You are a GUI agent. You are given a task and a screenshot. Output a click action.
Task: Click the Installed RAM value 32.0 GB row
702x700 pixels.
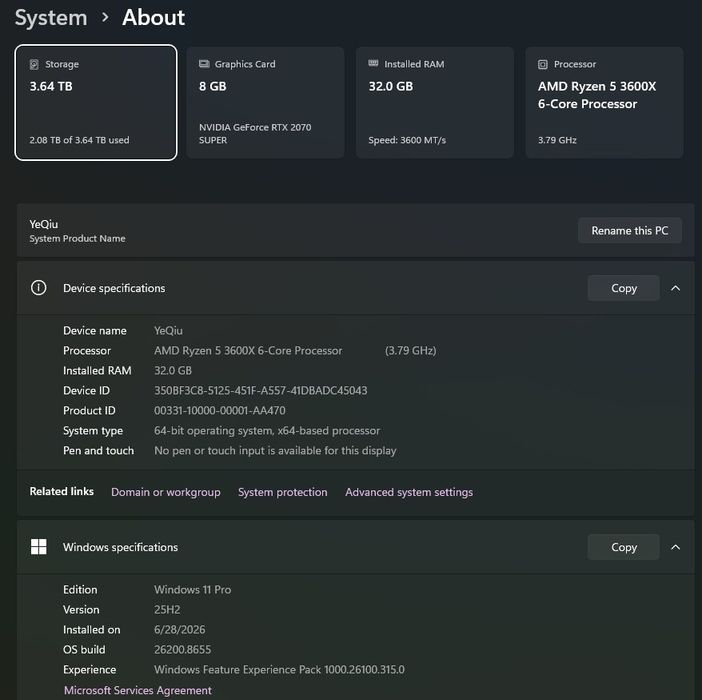point(173,371)
